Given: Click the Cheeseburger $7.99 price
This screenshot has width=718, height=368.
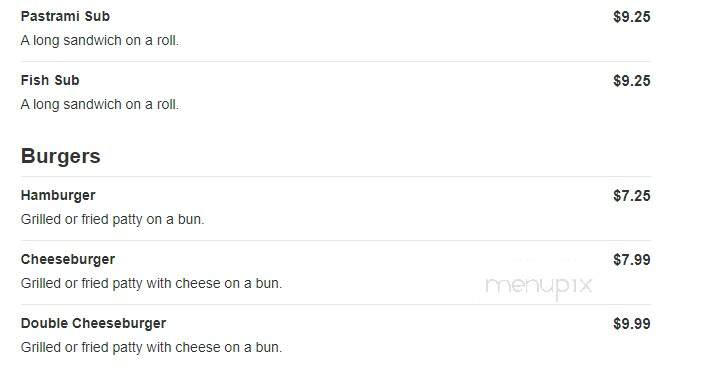Looking at the screenshot, I should pos(631,260).
